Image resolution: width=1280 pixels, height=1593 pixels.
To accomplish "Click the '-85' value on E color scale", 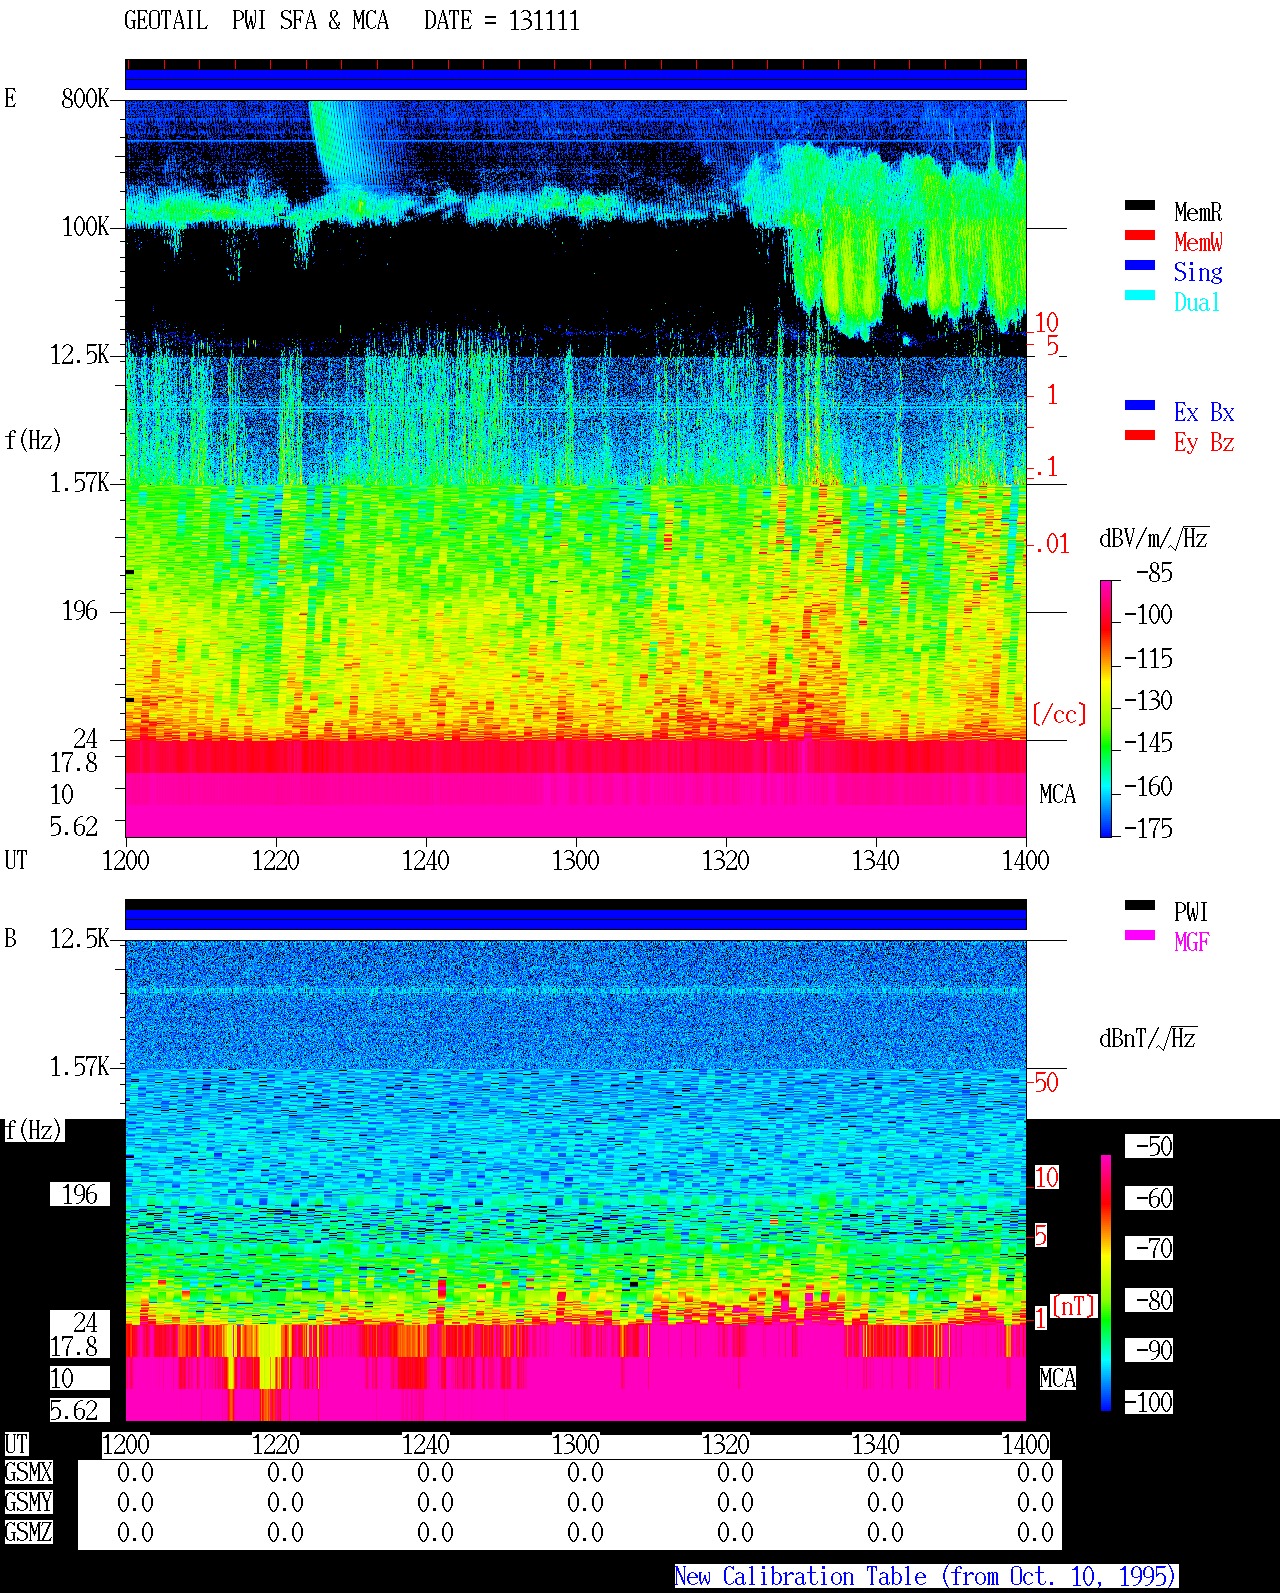I will click(x=1154, y=573).
